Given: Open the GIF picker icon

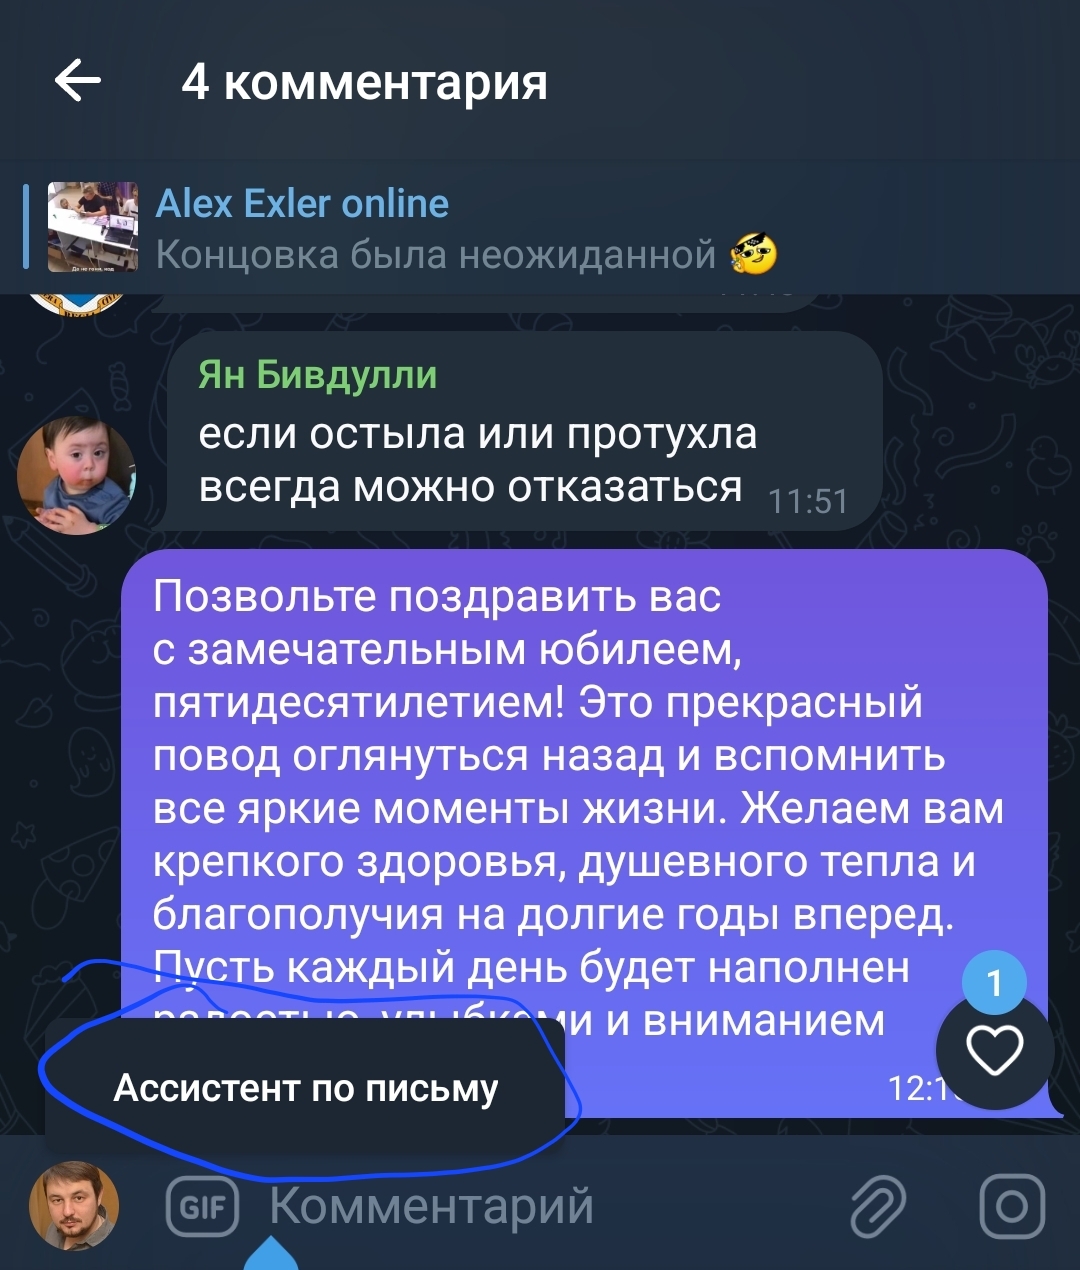Looking at the screenshot, I should tap(203, 1207).
